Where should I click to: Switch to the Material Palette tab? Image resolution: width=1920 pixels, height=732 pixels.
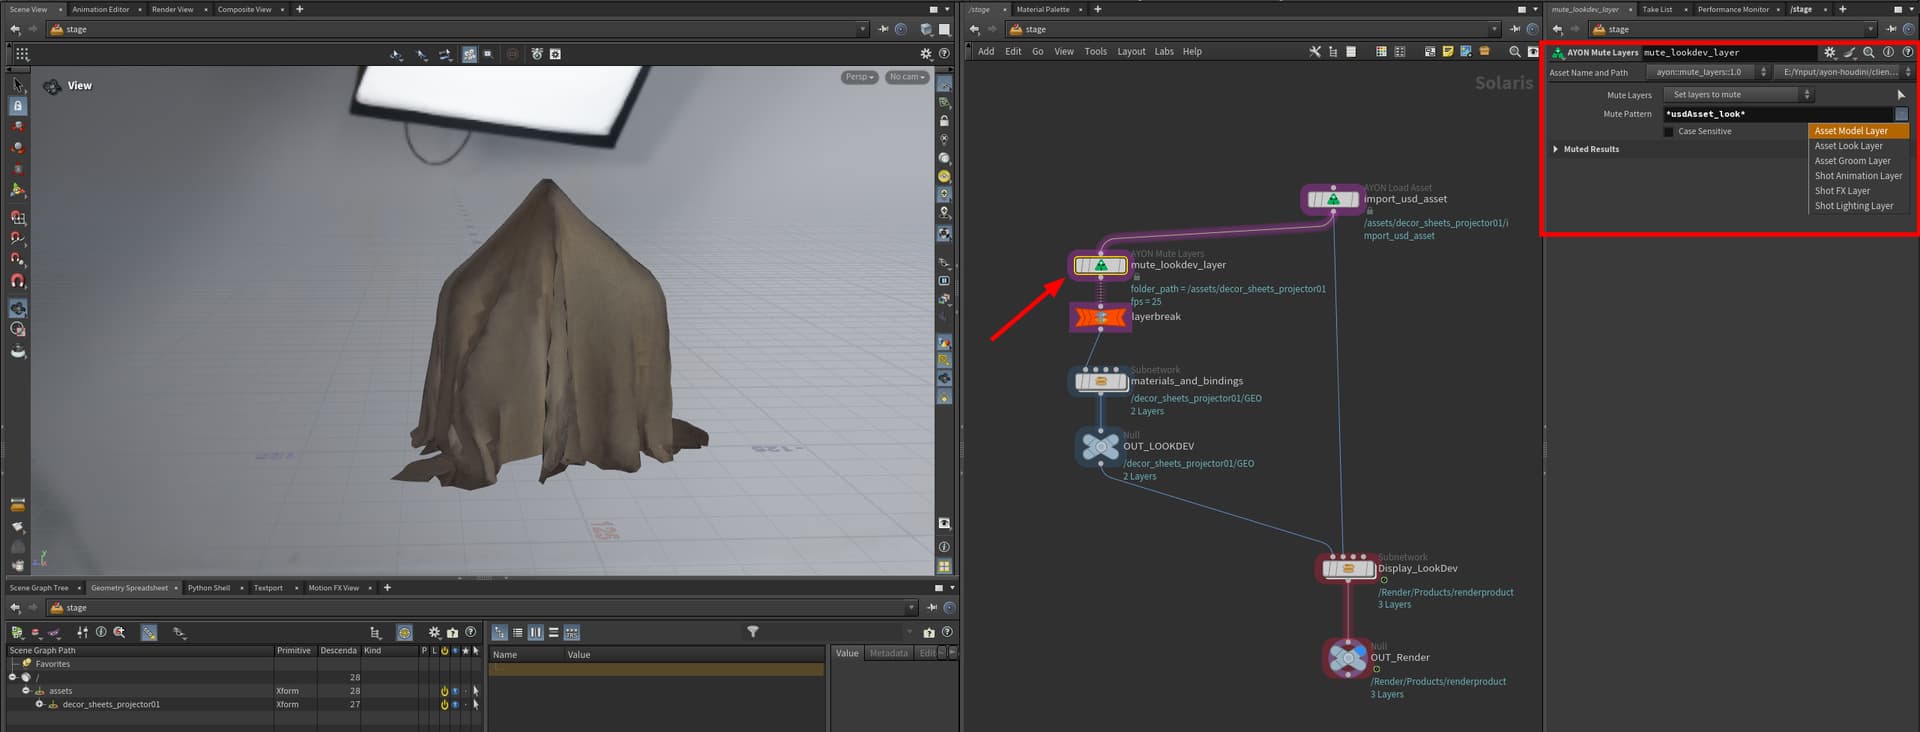1043,9
